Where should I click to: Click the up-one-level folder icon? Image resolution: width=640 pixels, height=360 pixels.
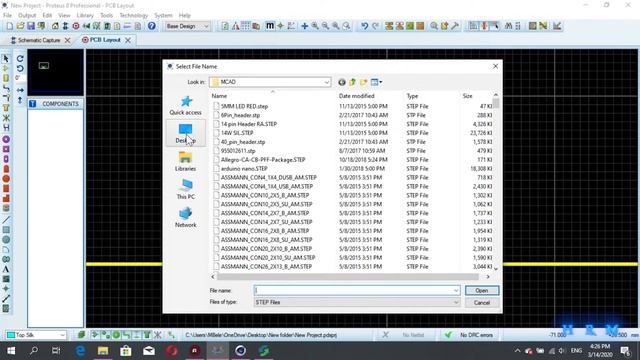tap(352, 82)
